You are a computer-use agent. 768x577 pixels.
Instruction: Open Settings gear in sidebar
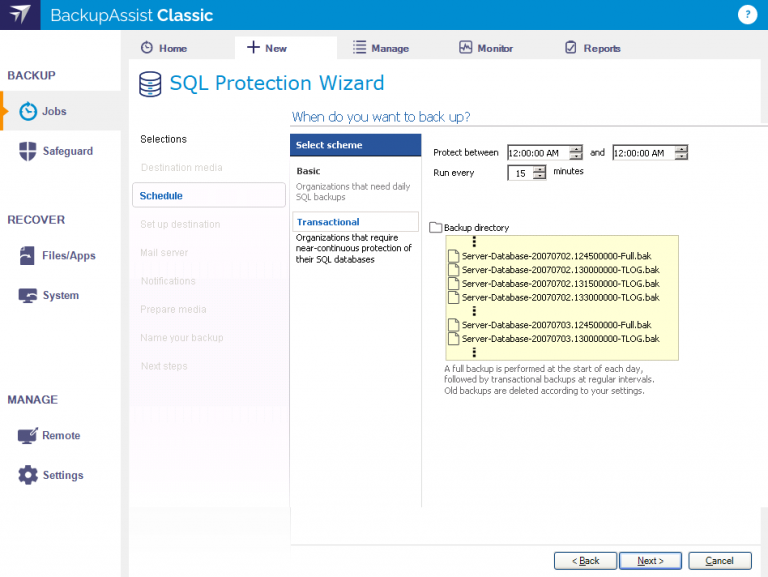[62, 476]
